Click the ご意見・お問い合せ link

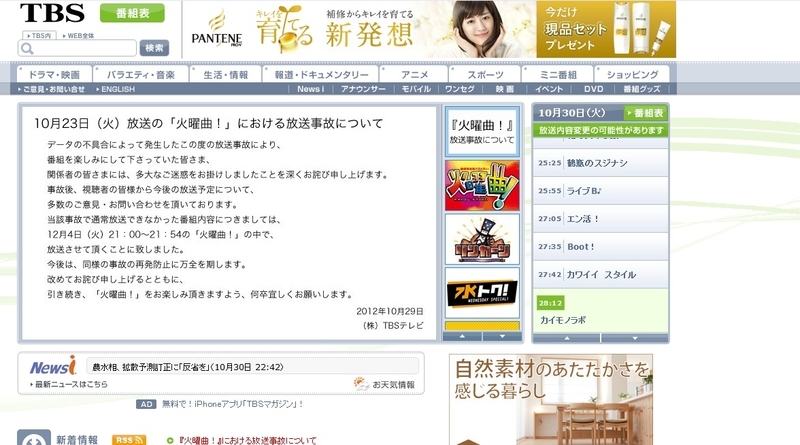pyautogui.click(x=52, y=89)
